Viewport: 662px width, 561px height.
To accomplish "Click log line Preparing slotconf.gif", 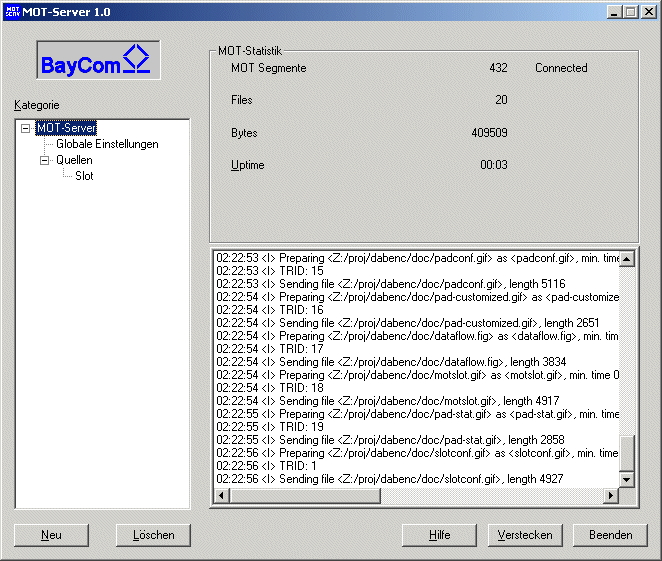I will [418, 453].
